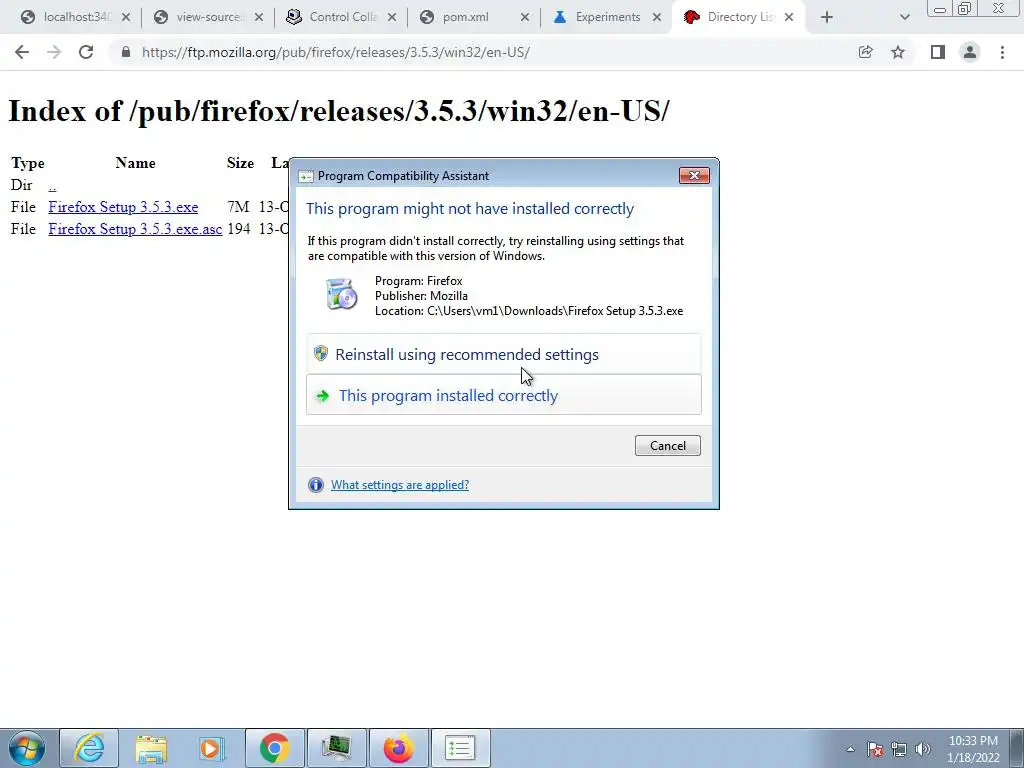The height and width of the screenshot is (768, 1024).
Task: Click the Firefox installer disc icon
Action: pos(342,294)
